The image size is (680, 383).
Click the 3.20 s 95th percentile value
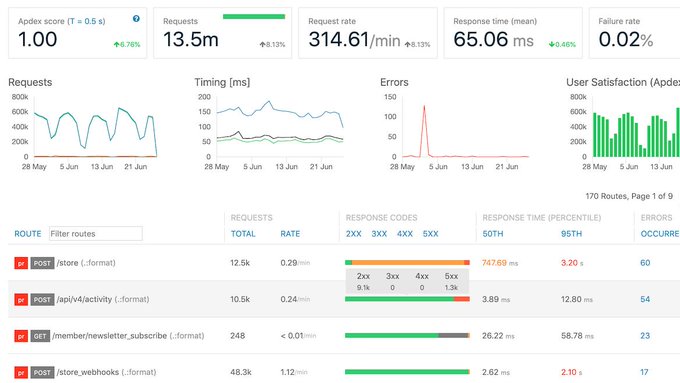(572, 263)
